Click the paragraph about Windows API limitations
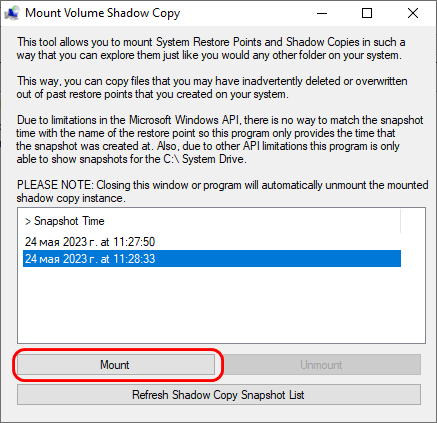The width and height of the screenshot is (437, 423). pyautogui.click(x=220, y=139)
